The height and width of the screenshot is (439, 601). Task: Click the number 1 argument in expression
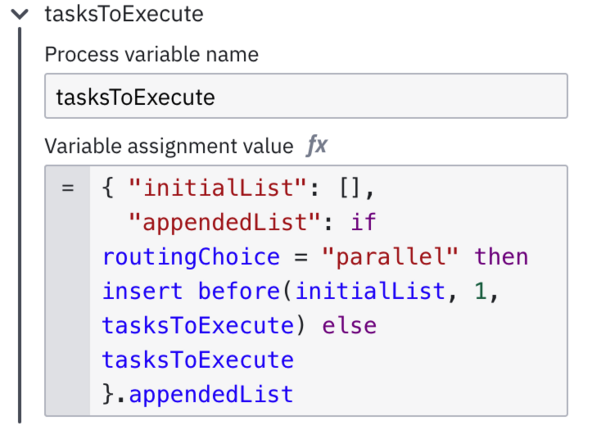pyautogui.click(x=480, y=291)
